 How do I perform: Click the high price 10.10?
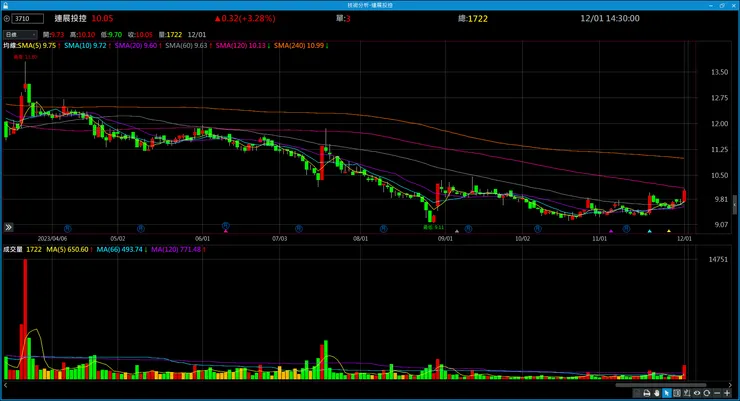pyautogui.click(x=86, y=35)
